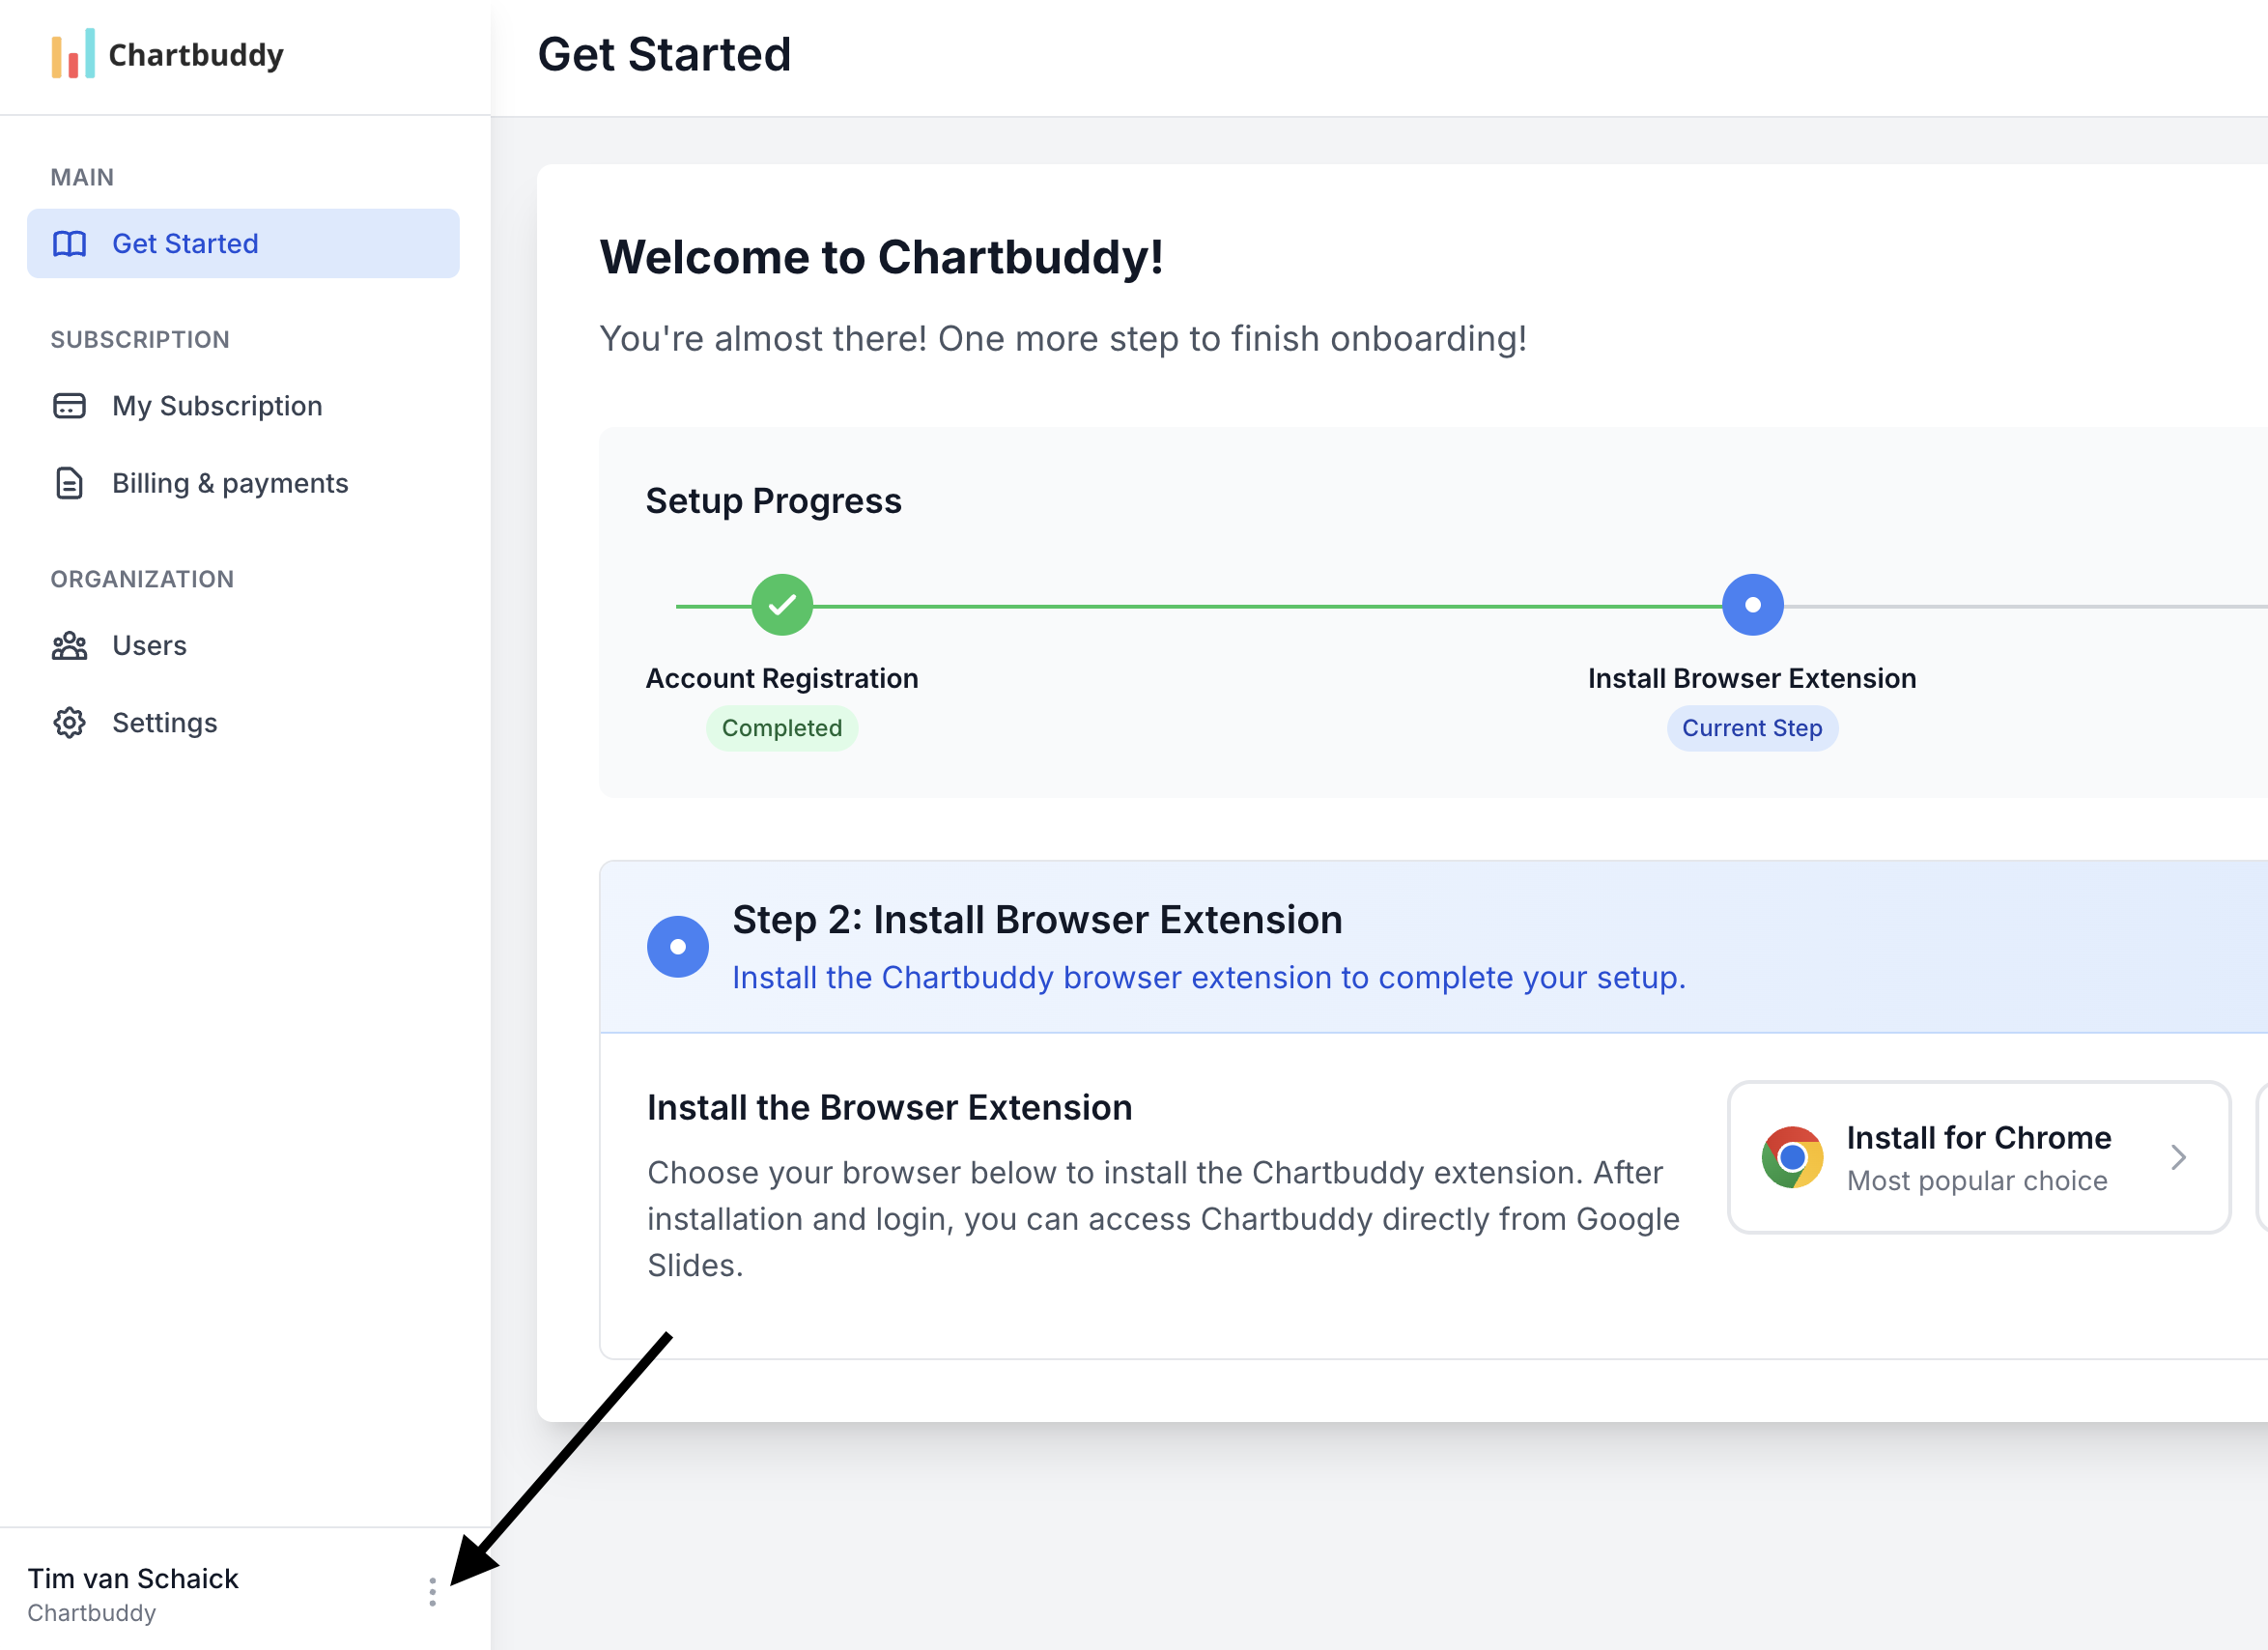The width and height of the screenshot is (2268, 1650).
Task: Click the Chartbuddy logo icon
Action: (x=71, y=55)
